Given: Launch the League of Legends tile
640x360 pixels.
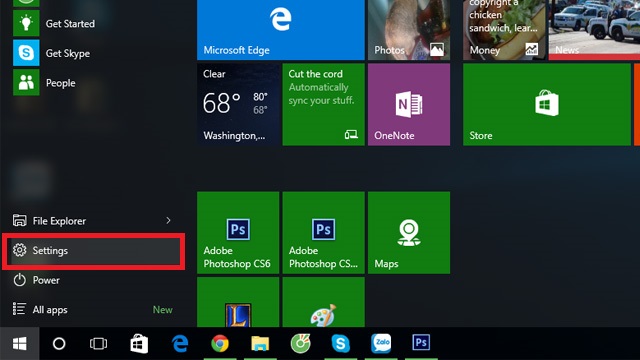Looking at the screenshot, I should click(x=238, y=302).
